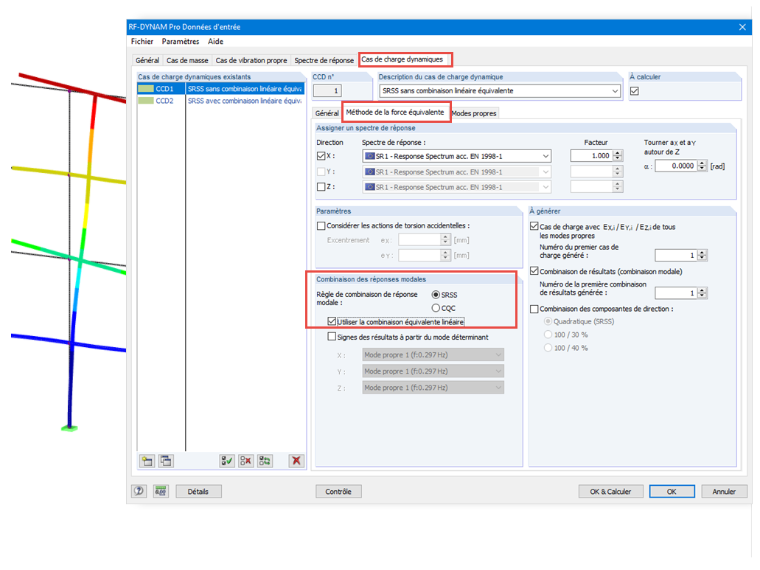Open the Aide menu
This screenshot has width=760, height=570.
pyautogui.click(x=216, y=42)
